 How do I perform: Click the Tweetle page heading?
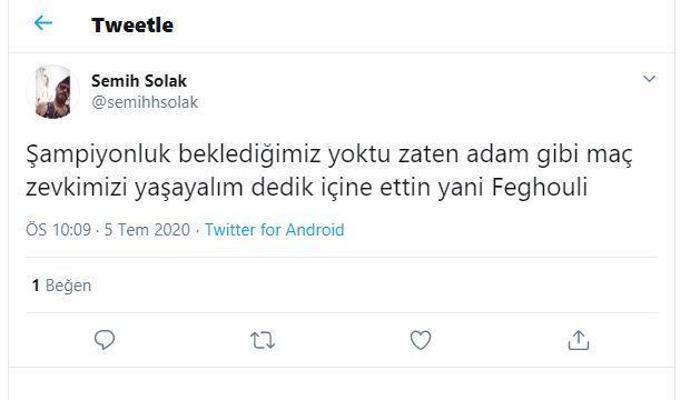click(132, 25)
